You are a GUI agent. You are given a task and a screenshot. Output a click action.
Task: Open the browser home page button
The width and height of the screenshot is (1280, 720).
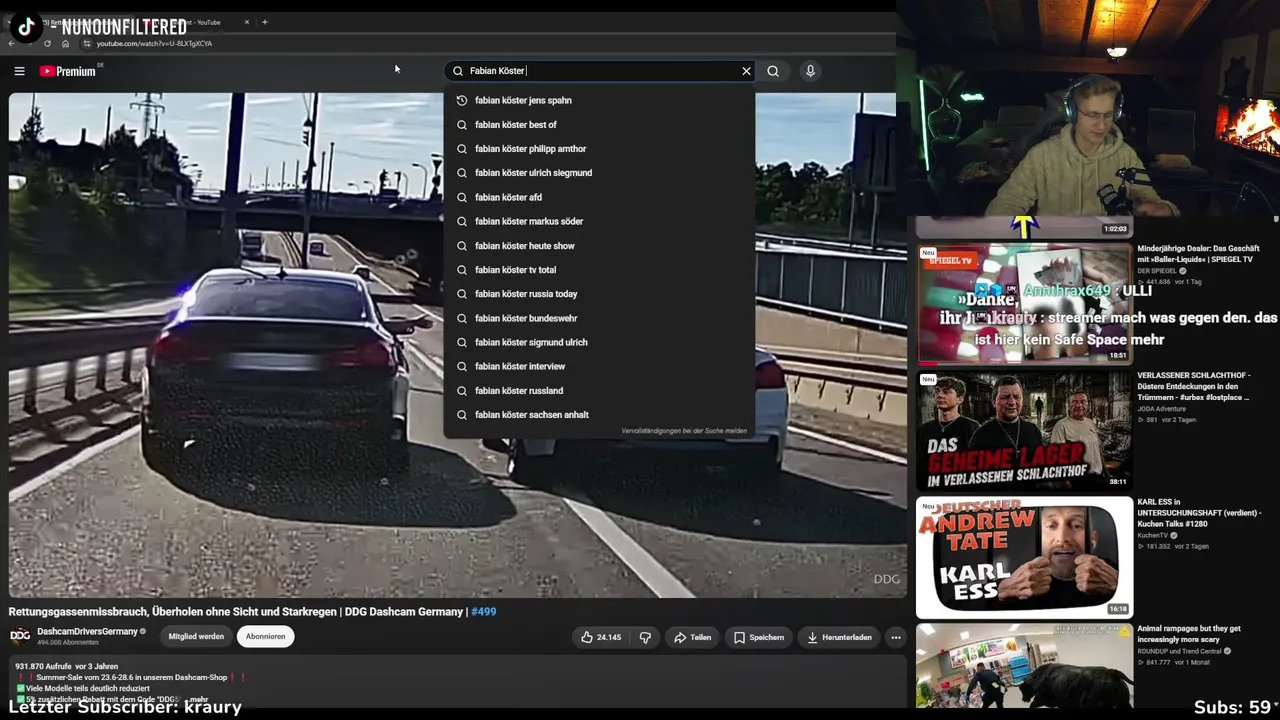click(x=65, y=44)
